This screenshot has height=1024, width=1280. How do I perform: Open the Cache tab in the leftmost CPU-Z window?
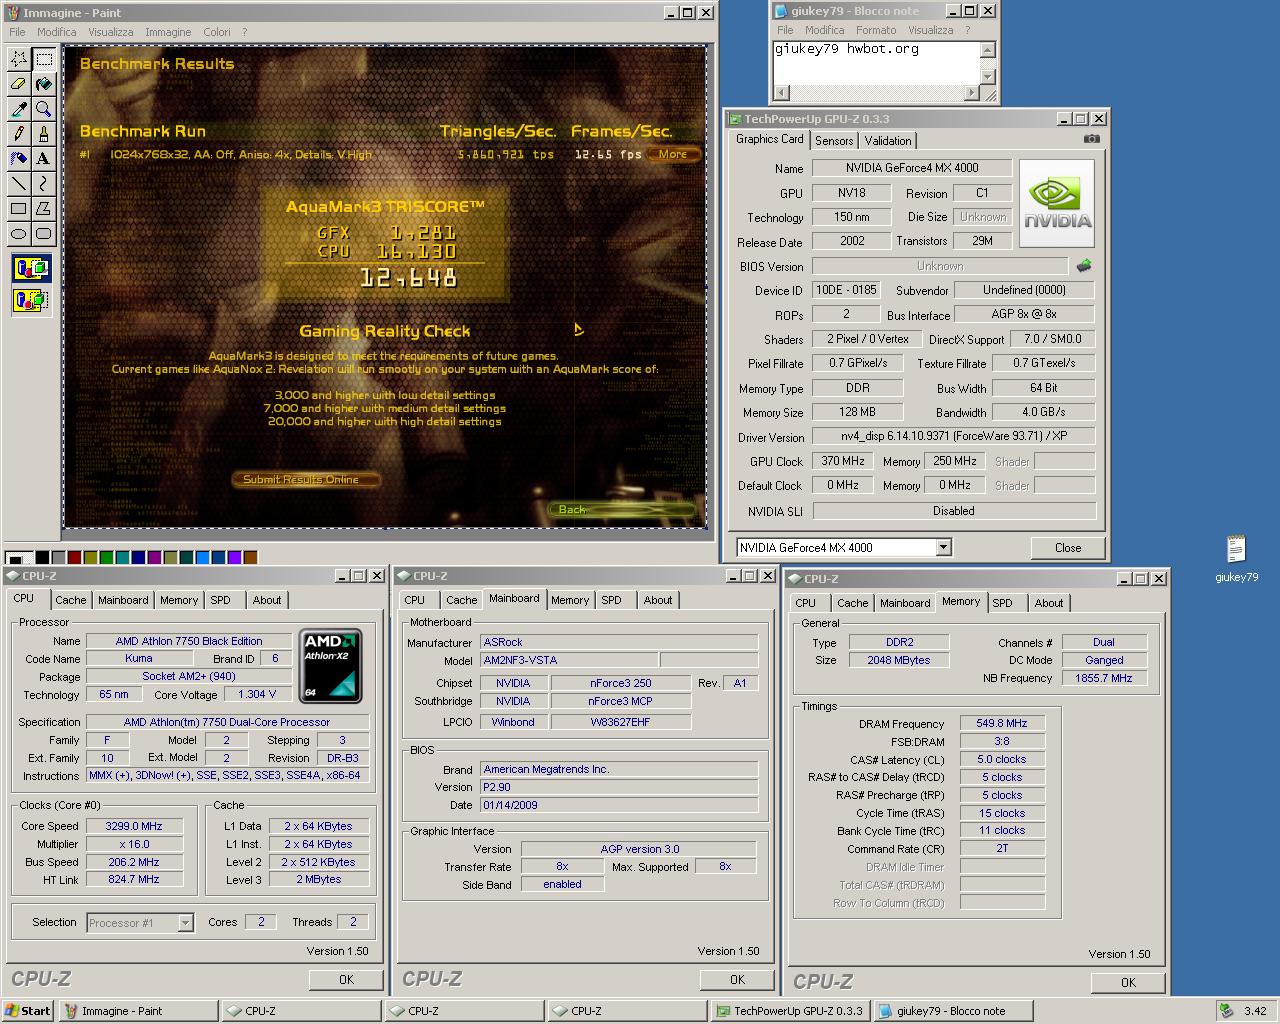[70, 600]
